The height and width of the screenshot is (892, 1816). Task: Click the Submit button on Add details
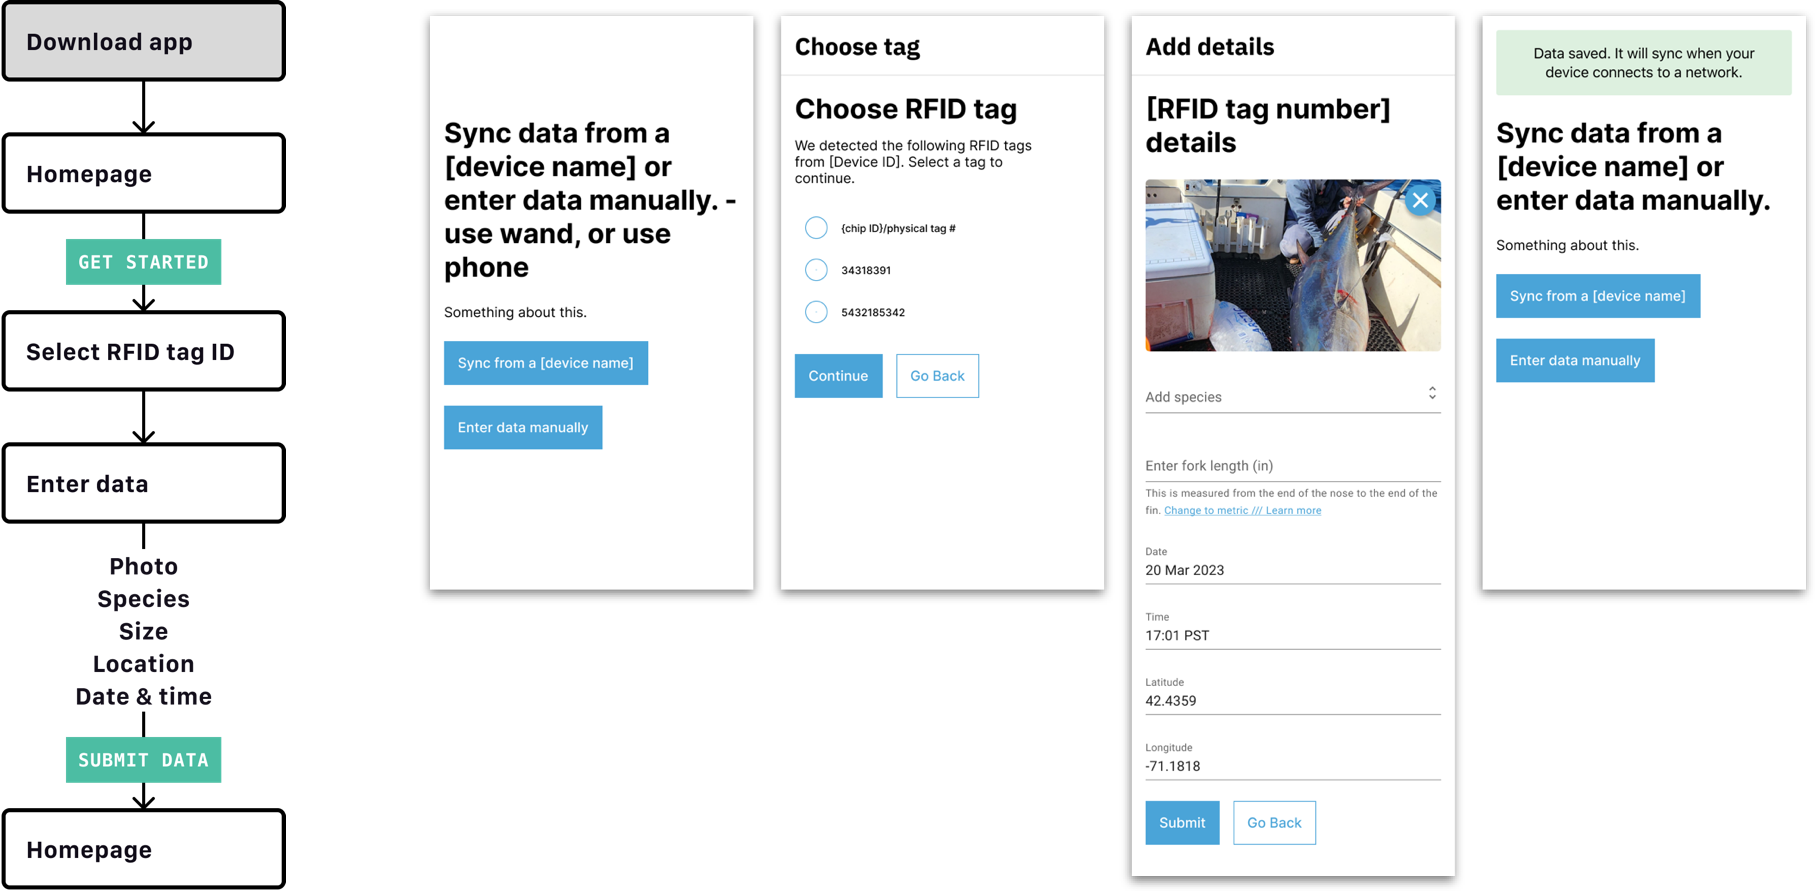tap(1182, 823)
